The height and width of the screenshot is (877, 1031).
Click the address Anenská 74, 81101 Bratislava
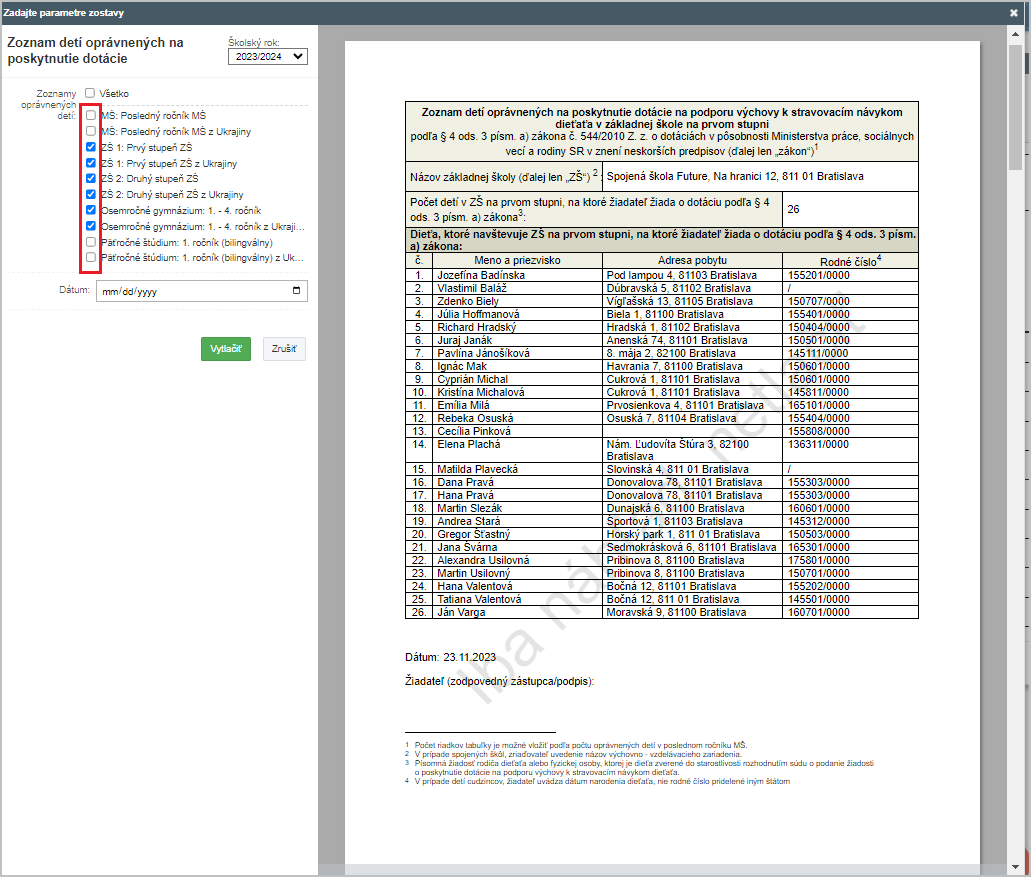(677, 341)
